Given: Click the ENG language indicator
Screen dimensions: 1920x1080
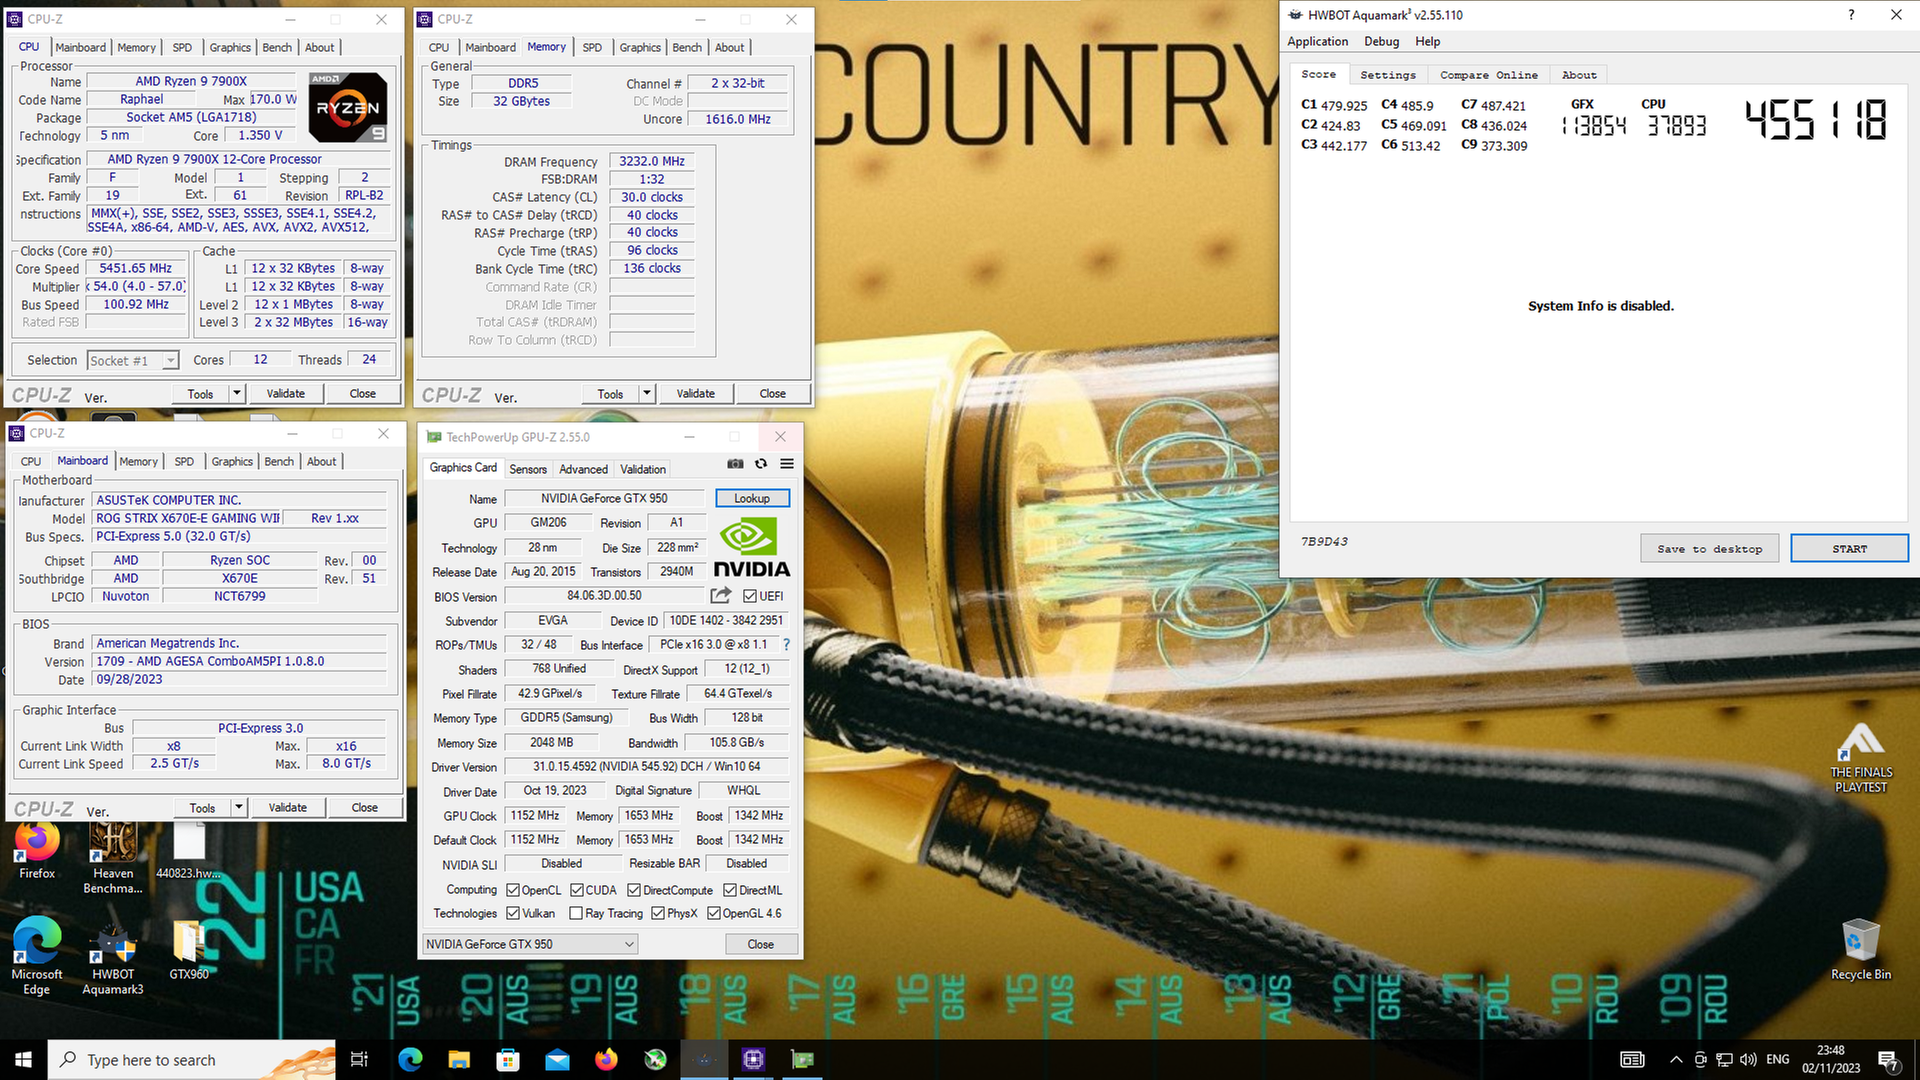Looking at the screenshot, I should pos(1777,1060).
